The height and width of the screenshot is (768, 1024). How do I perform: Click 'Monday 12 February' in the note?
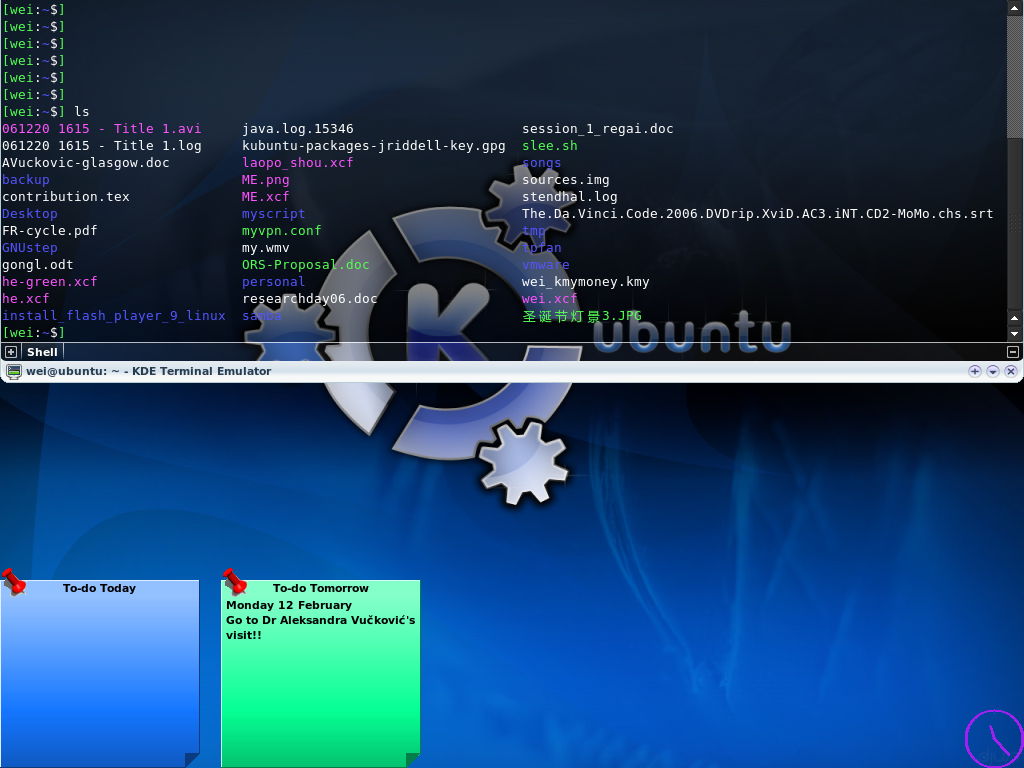click(x=289, y=605)
